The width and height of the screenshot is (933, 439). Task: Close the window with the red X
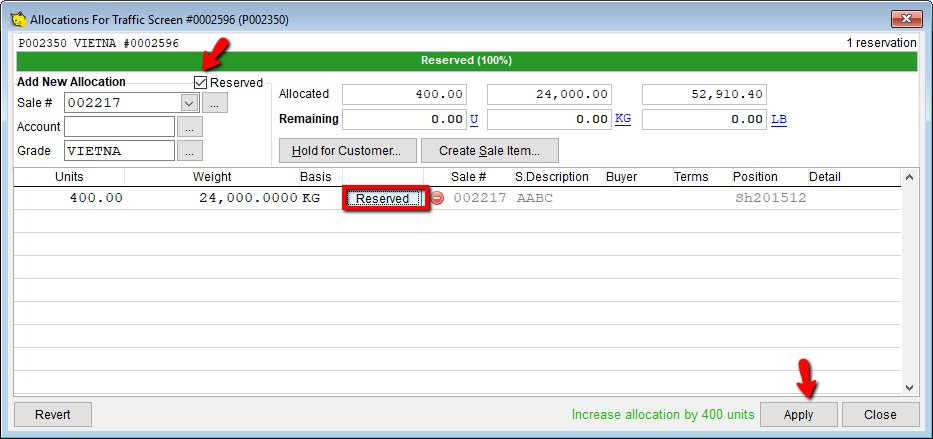(906, 19)
